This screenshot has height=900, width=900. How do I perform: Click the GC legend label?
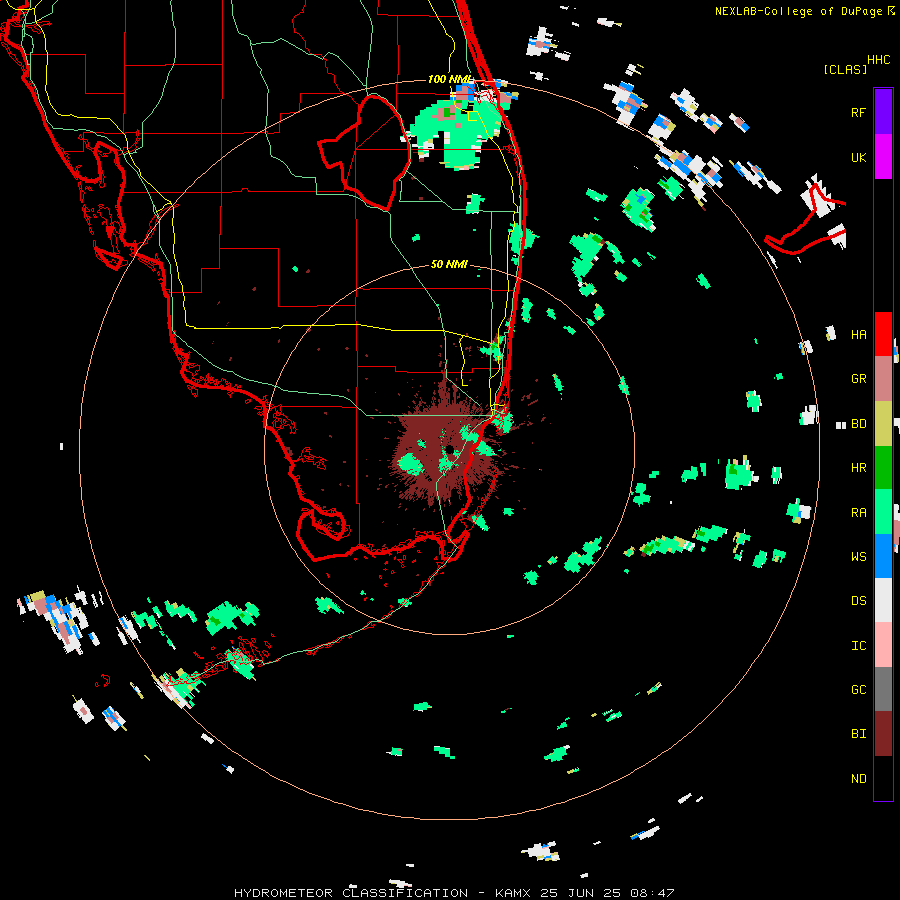[x=858, y=689]
